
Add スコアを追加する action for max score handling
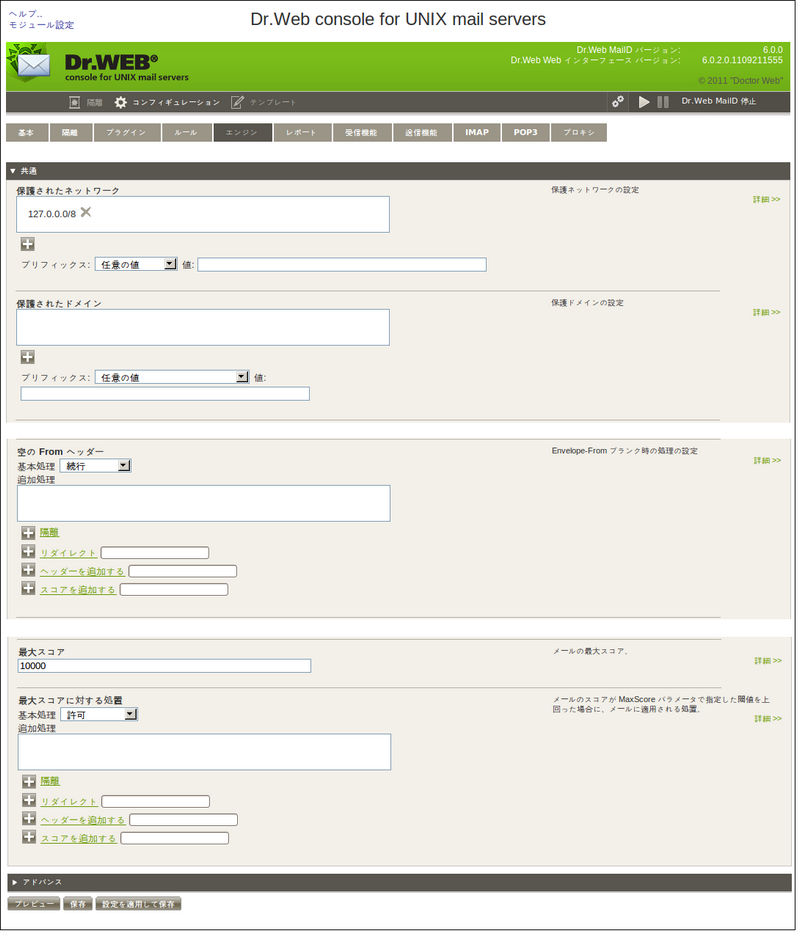pyautogui.click(x=29, y=836)
